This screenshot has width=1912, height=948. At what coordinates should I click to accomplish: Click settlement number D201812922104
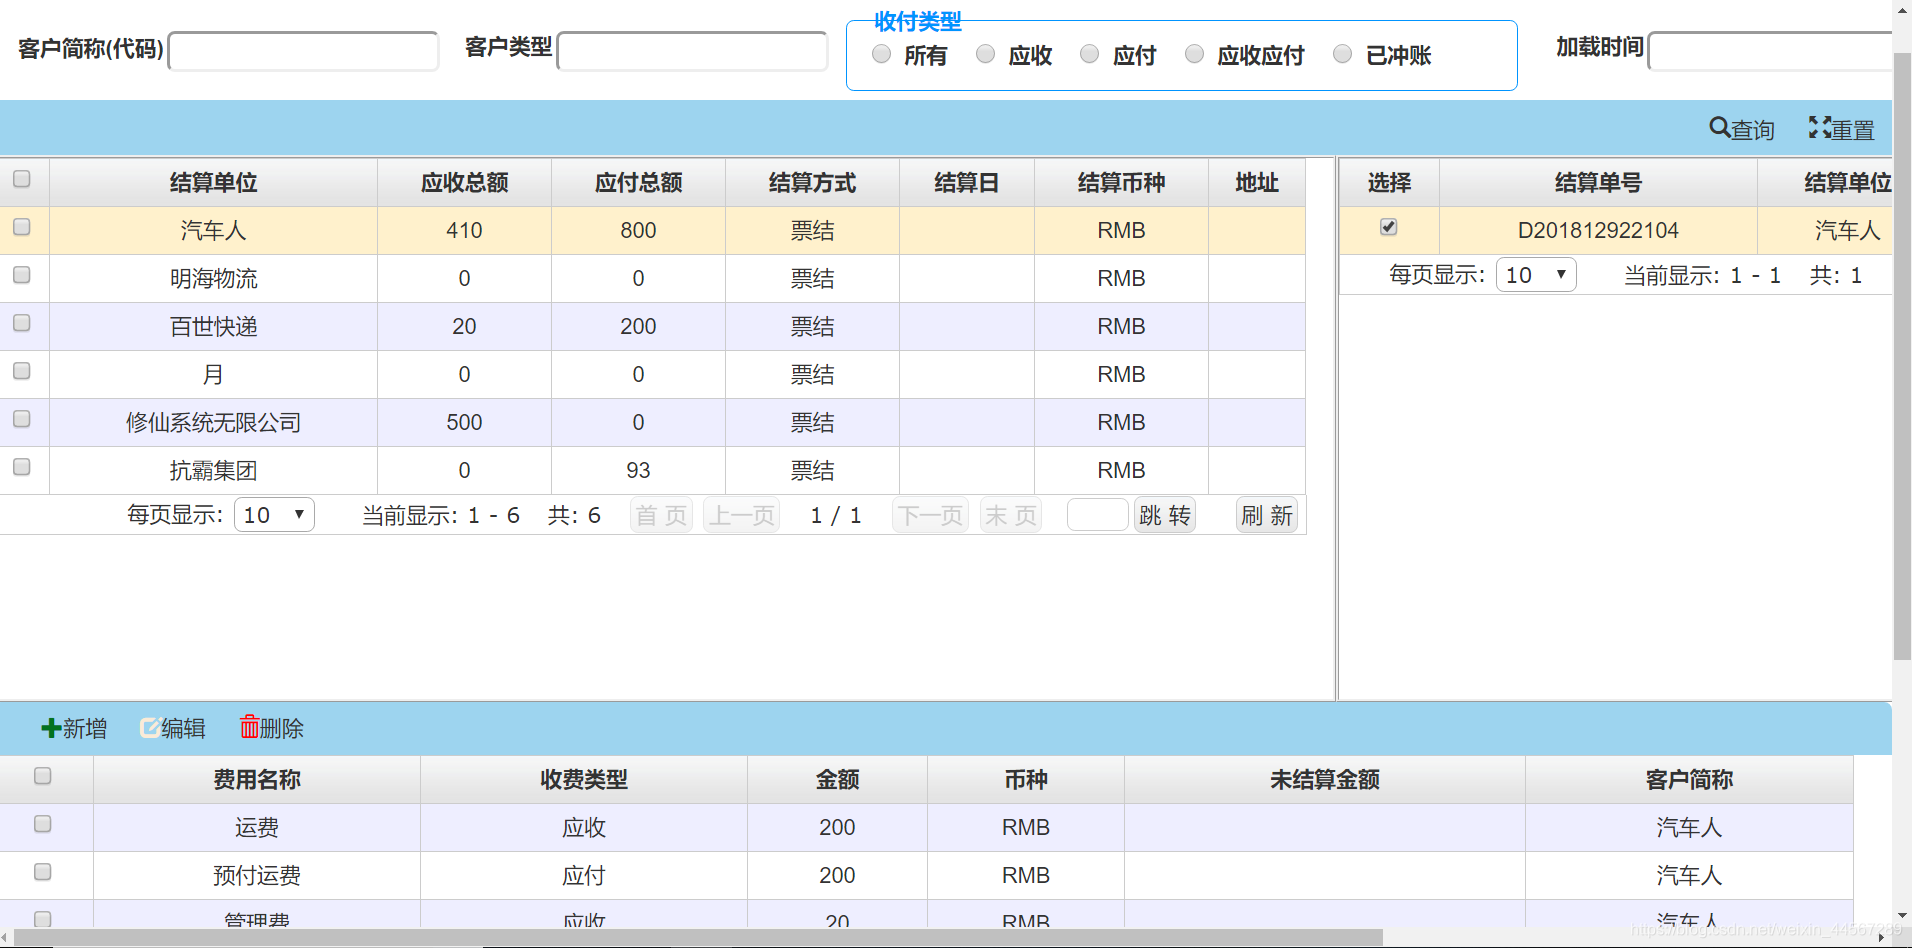click(x=1598, y=230)
